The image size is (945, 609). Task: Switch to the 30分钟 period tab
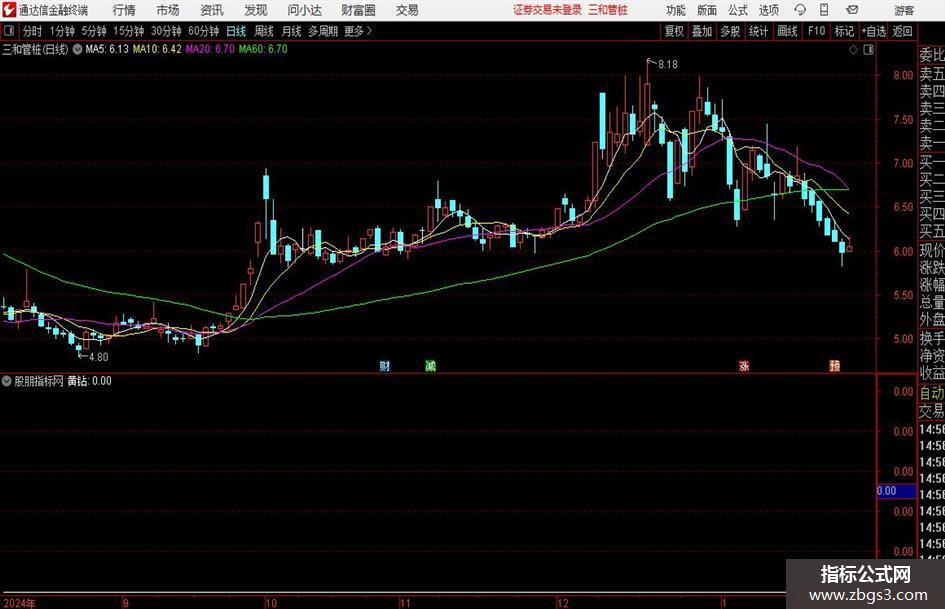(x=166, y=31)
